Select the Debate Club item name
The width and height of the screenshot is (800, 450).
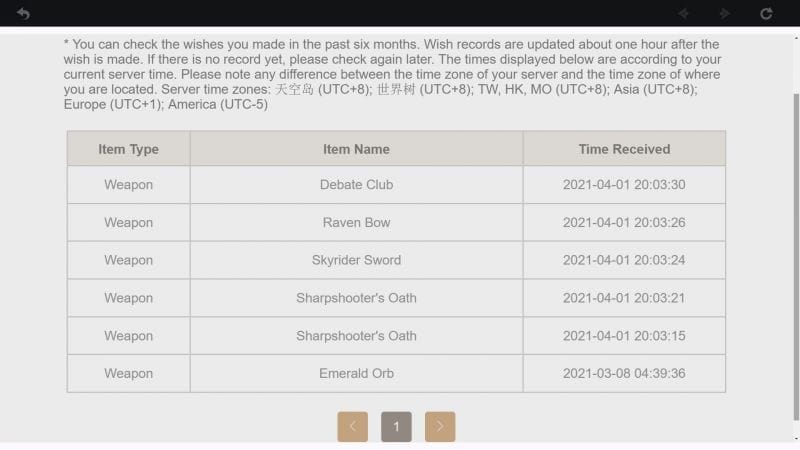click(x=356, y=185)
